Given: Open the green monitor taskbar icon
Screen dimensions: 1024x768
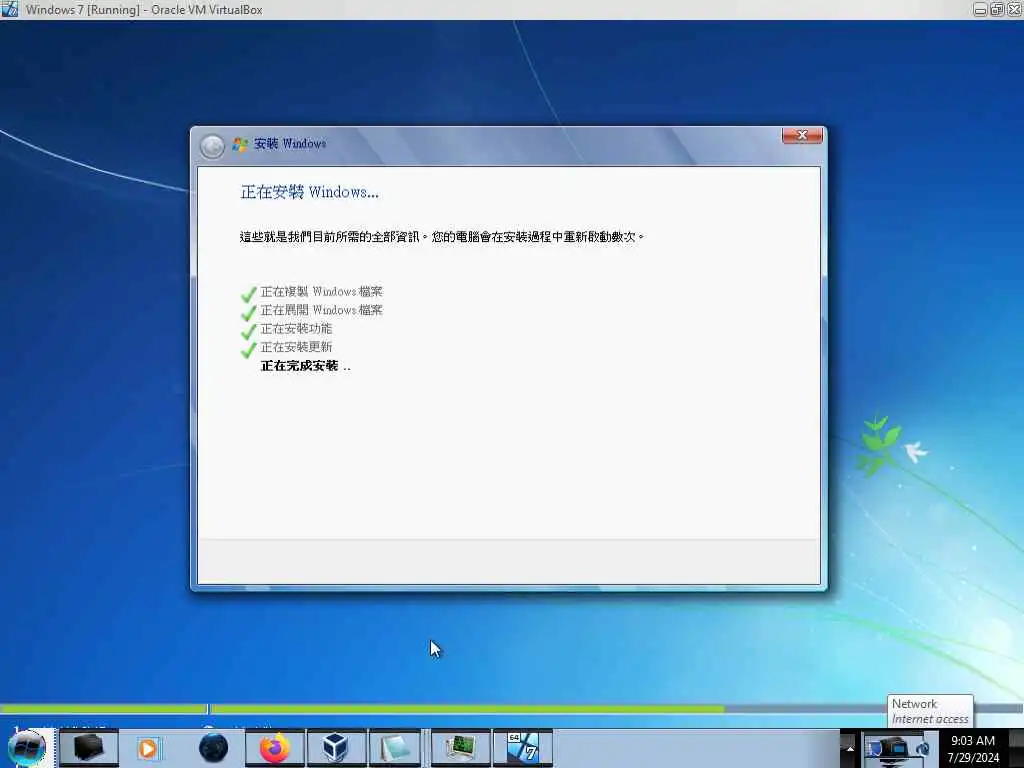Looking at the screenshot, I should [460, 748].
